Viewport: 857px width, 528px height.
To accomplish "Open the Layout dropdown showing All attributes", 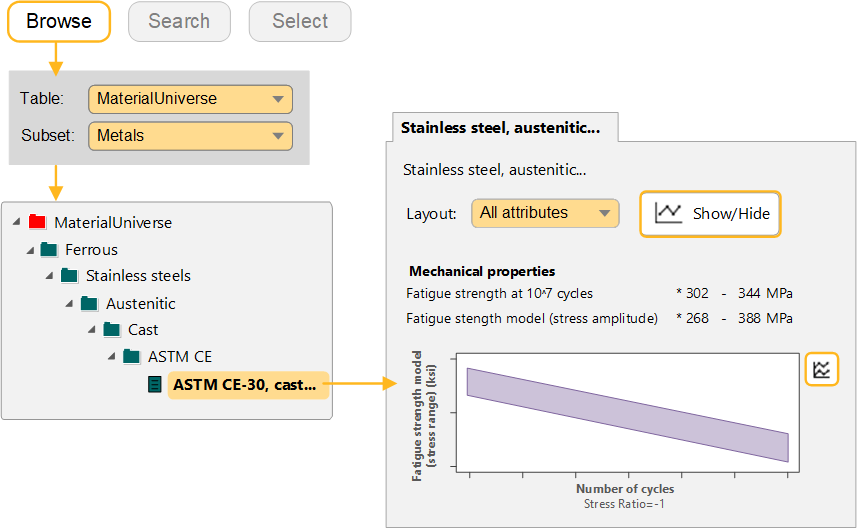I will pos(545,213).
